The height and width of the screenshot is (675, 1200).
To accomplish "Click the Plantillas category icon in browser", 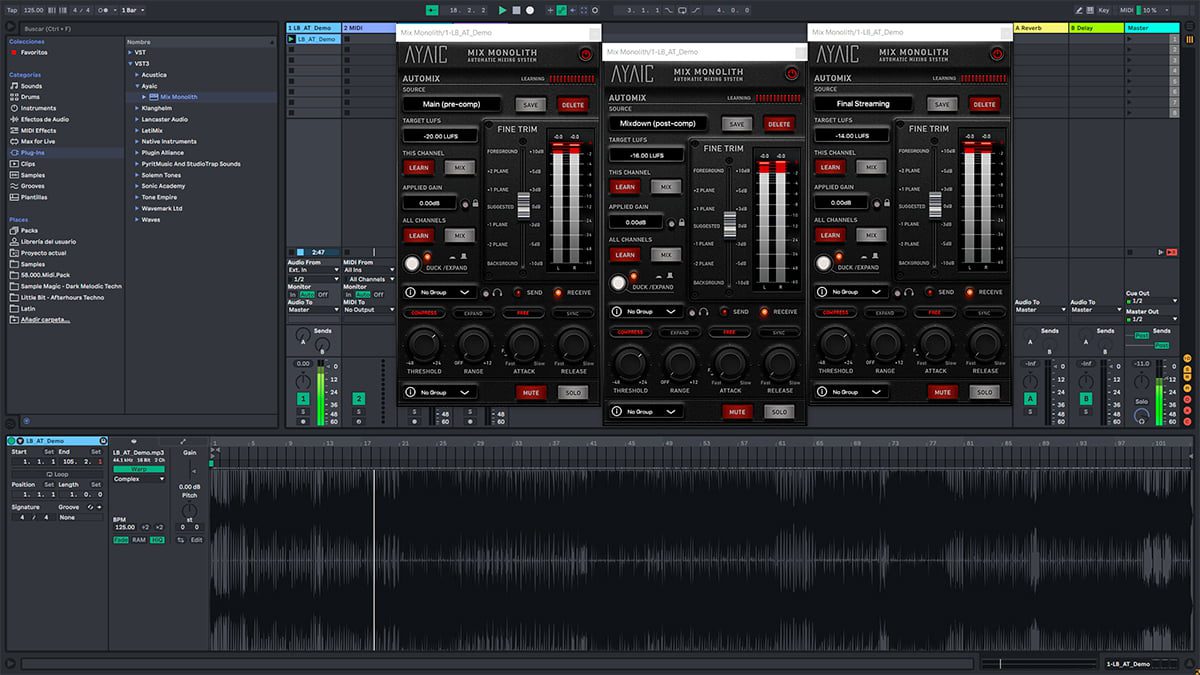I will pyautogui.click(x=13, y=197).
